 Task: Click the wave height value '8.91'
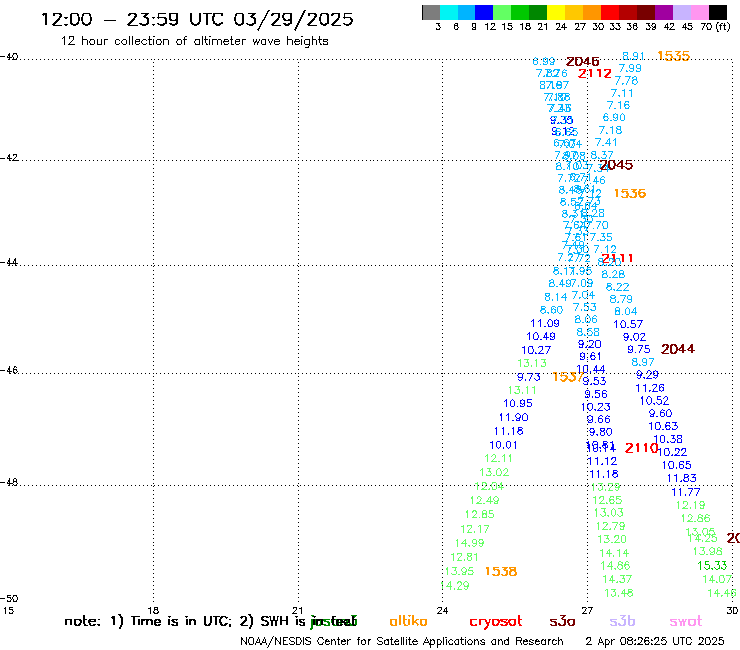pos(633,56)
